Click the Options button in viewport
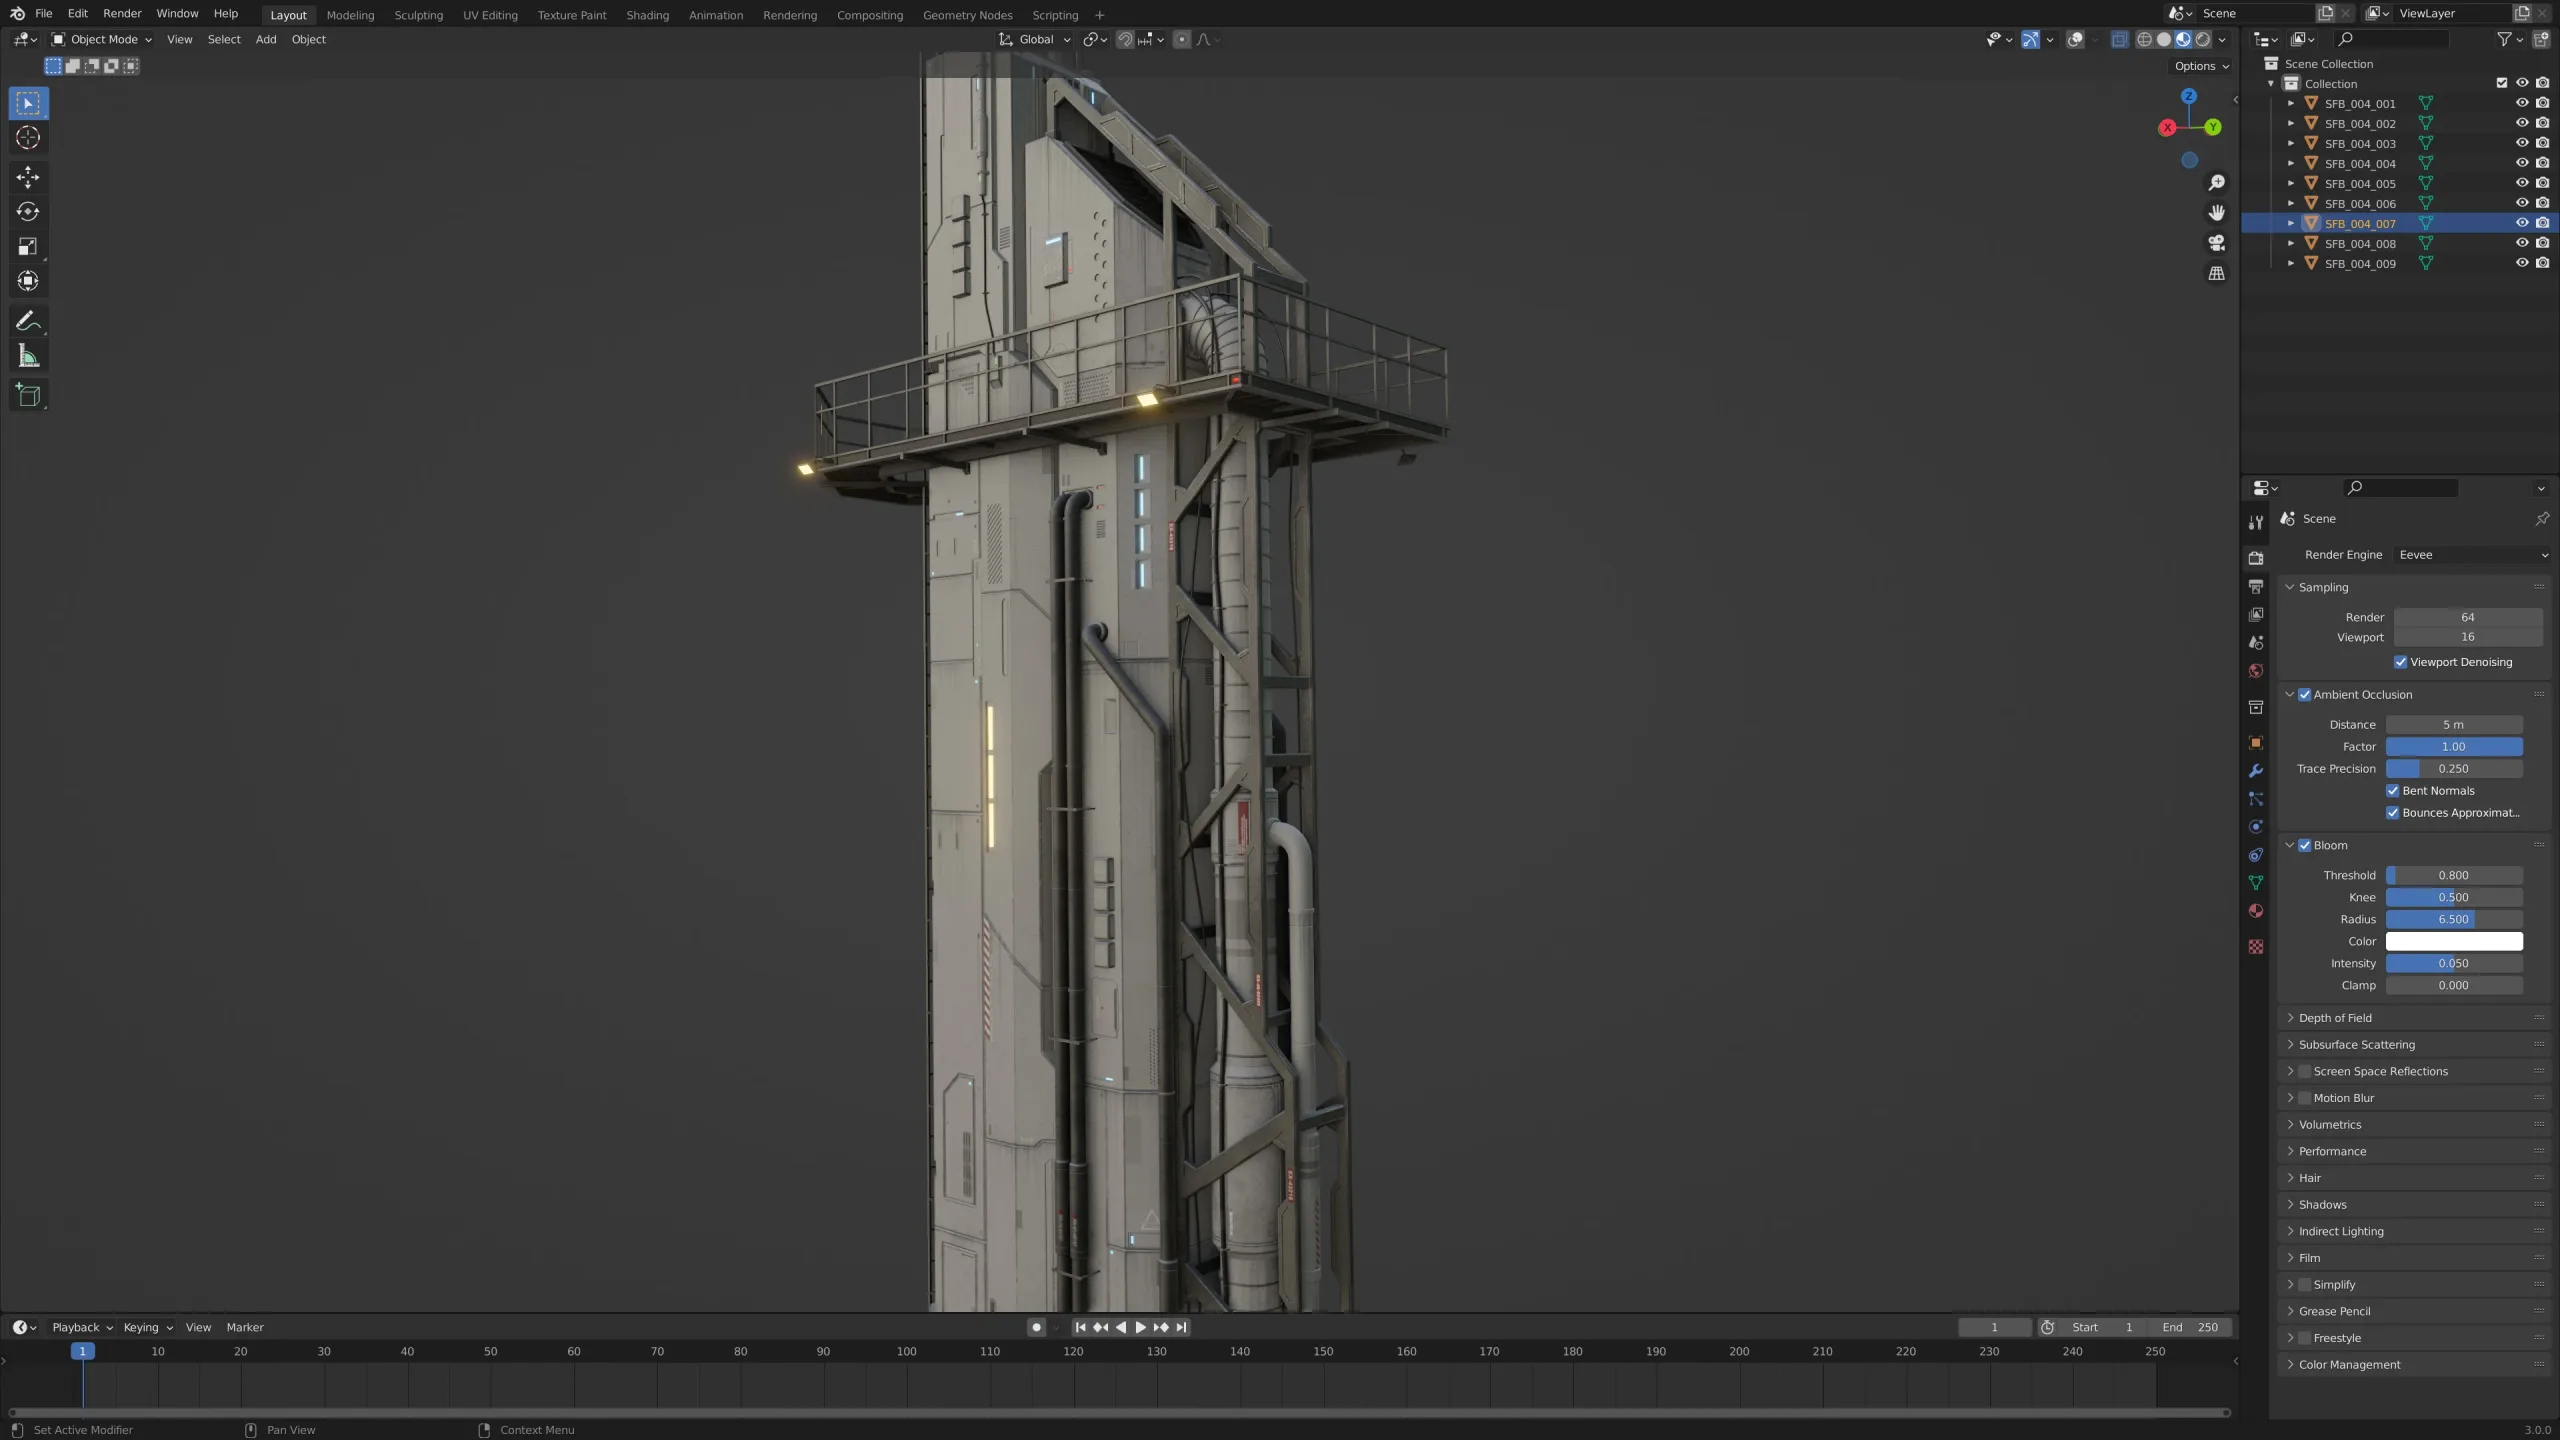The height and width of the screenshot is (1440, 2560). click(x=2201, y=66)
